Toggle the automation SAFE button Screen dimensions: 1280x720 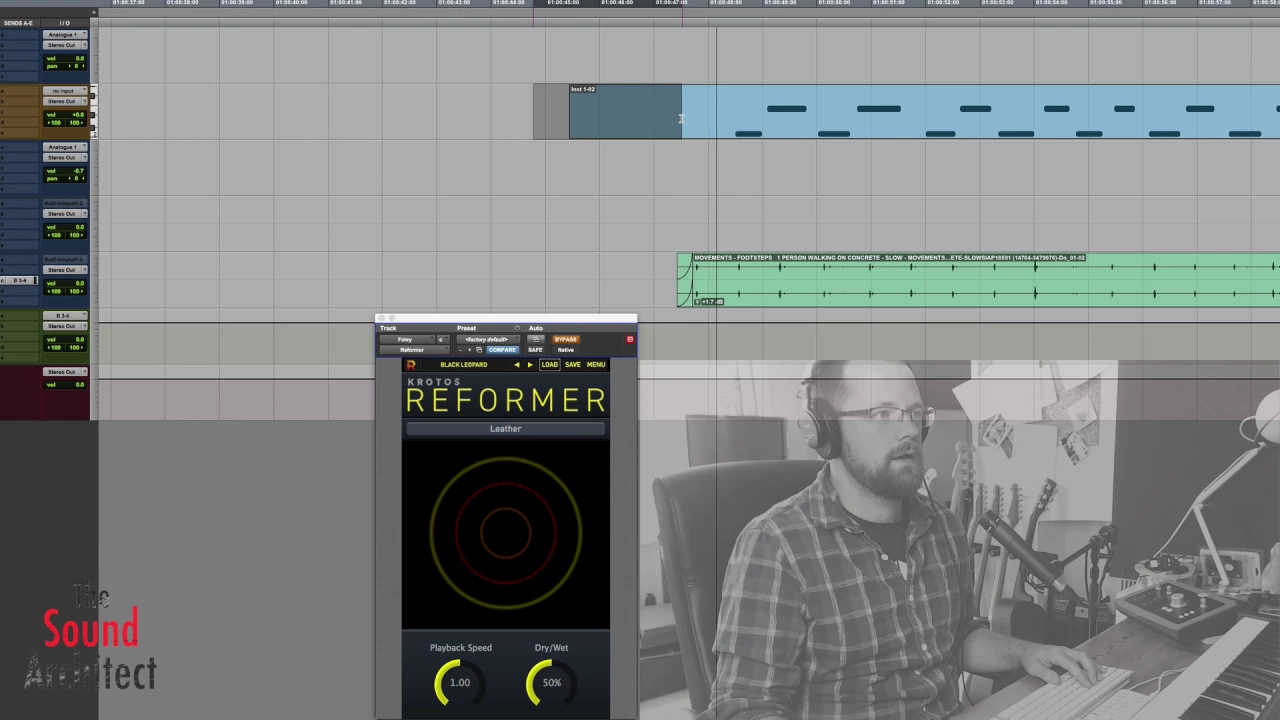(x=535, y=350)
